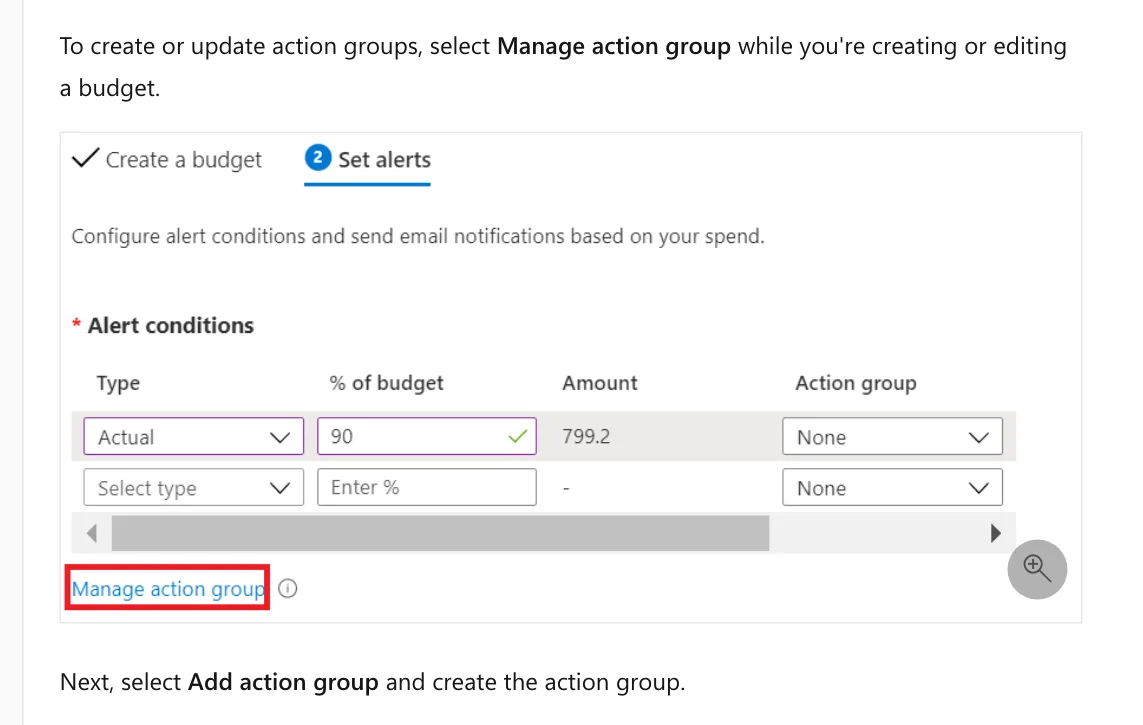Screen dimensions: 1143x725
Task: Click info icon beside Manage action group
Action: point(288,589)
